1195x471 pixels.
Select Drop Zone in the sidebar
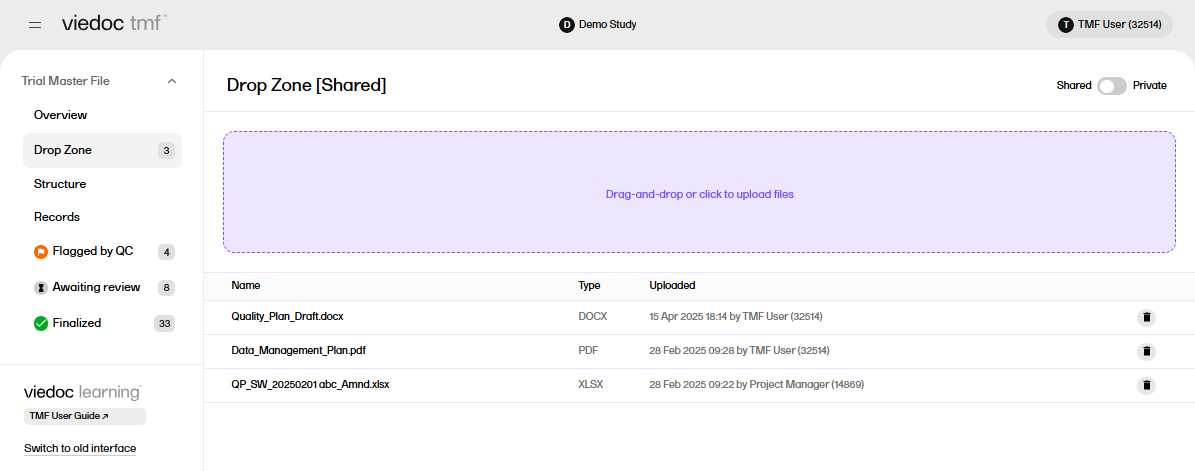pyautogui.click(x=63, y=150)
